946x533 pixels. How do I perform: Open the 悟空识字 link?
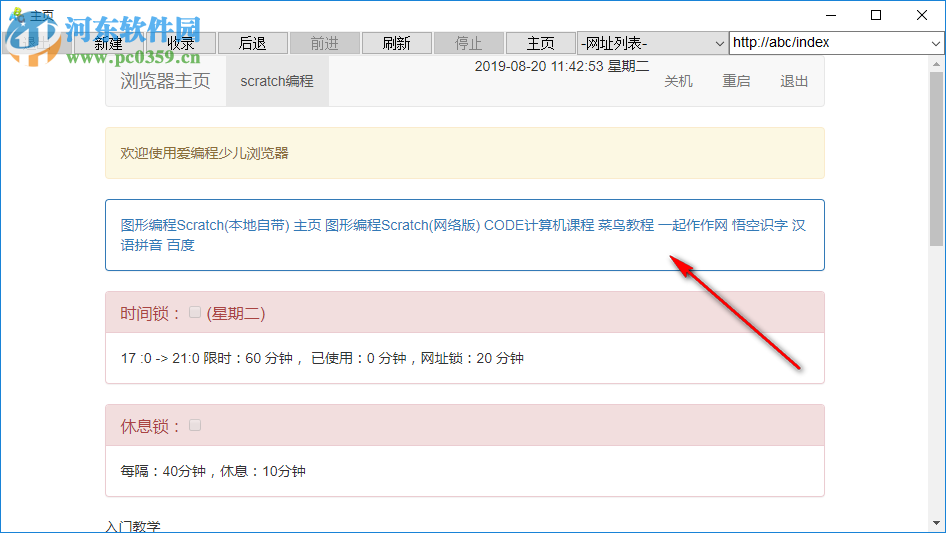(760, 225)
